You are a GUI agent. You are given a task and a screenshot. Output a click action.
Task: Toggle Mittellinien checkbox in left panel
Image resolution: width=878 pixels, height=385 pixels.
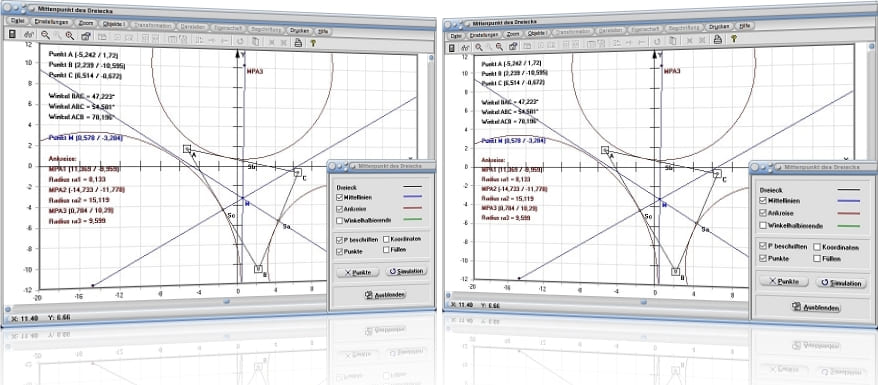(340, 198)
